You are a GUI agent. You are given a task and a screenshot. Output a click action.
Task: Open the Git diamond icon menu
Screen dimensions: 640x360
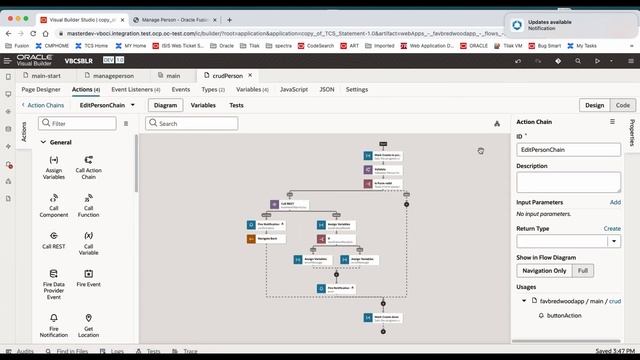click(x=558, y=61)
